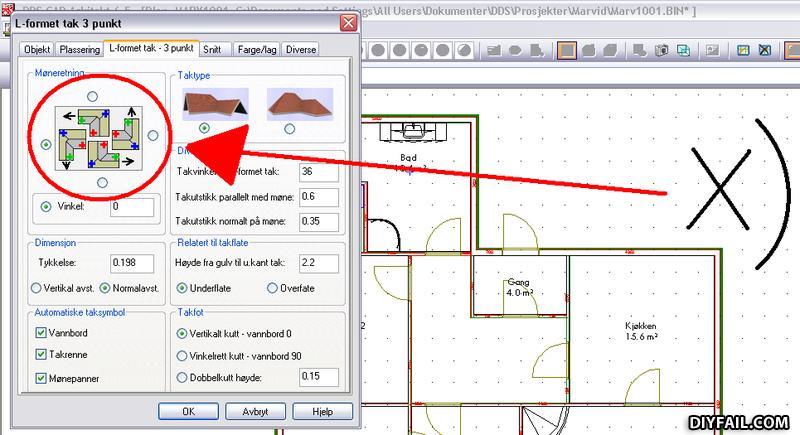Choose the upward ridge direction radio button
Screen dimensions: 800x435
pos(92,96)
